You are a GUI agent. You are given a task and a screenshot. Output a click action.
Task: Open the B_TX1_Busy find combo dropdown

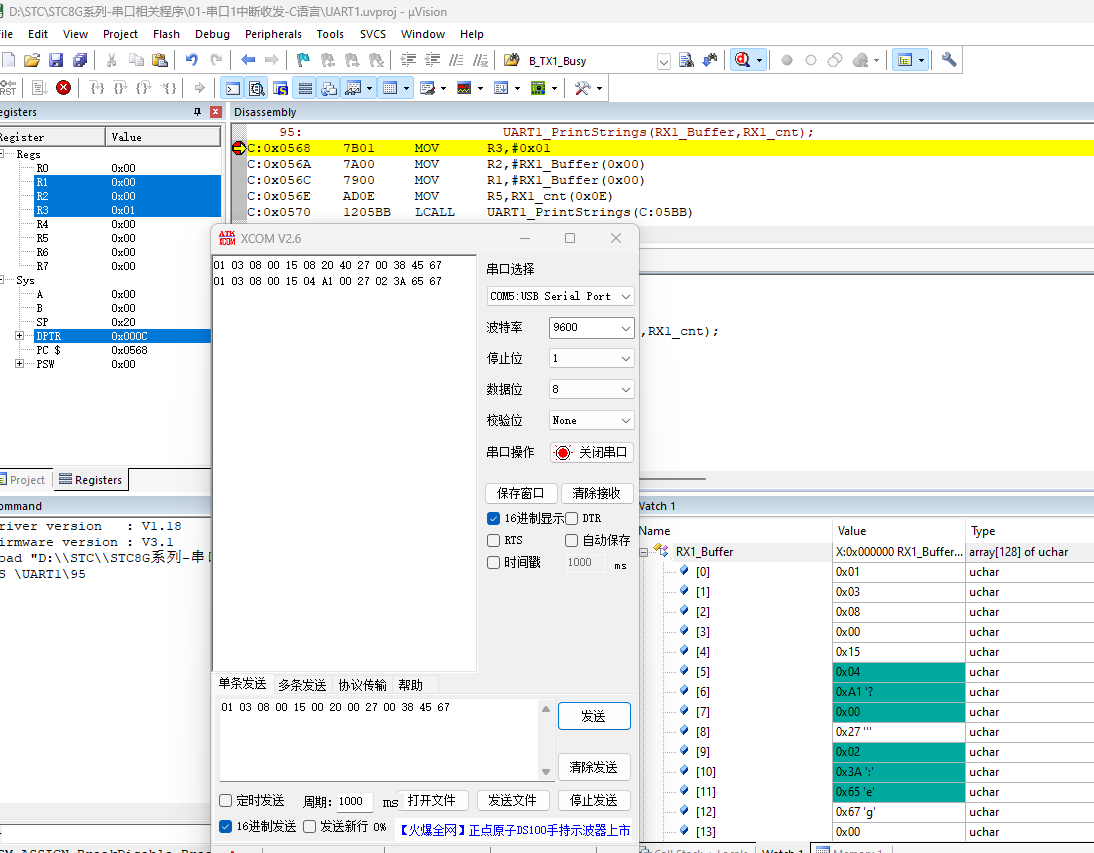[664, 61]
